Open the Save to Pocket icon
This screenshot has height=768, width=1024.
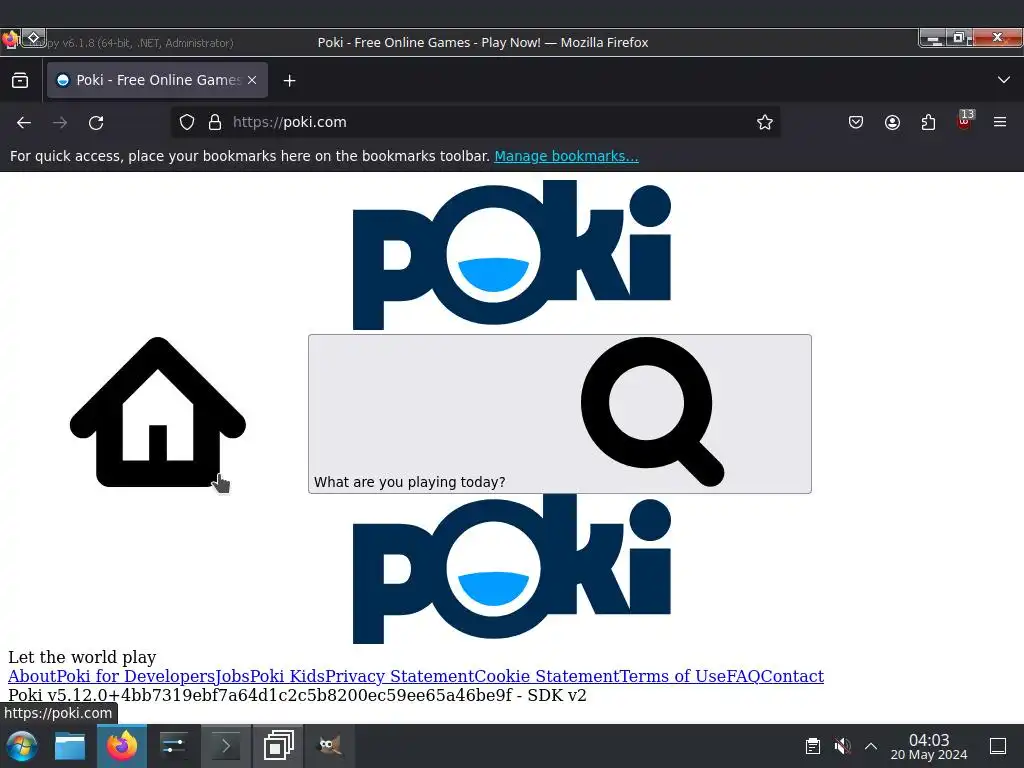click(x=856, y=122)
